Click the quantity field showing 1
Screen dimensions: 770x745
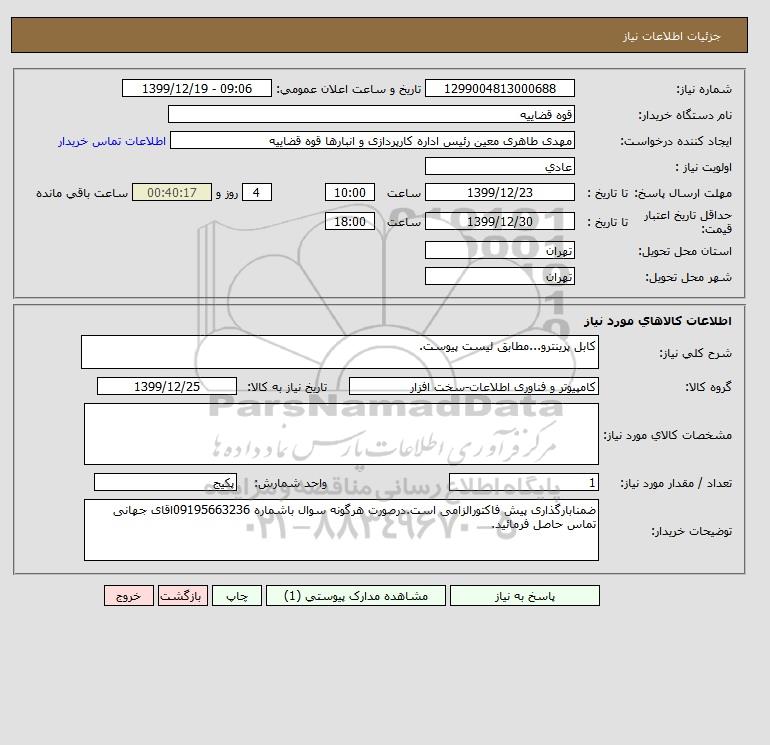[x=523, y=482]
